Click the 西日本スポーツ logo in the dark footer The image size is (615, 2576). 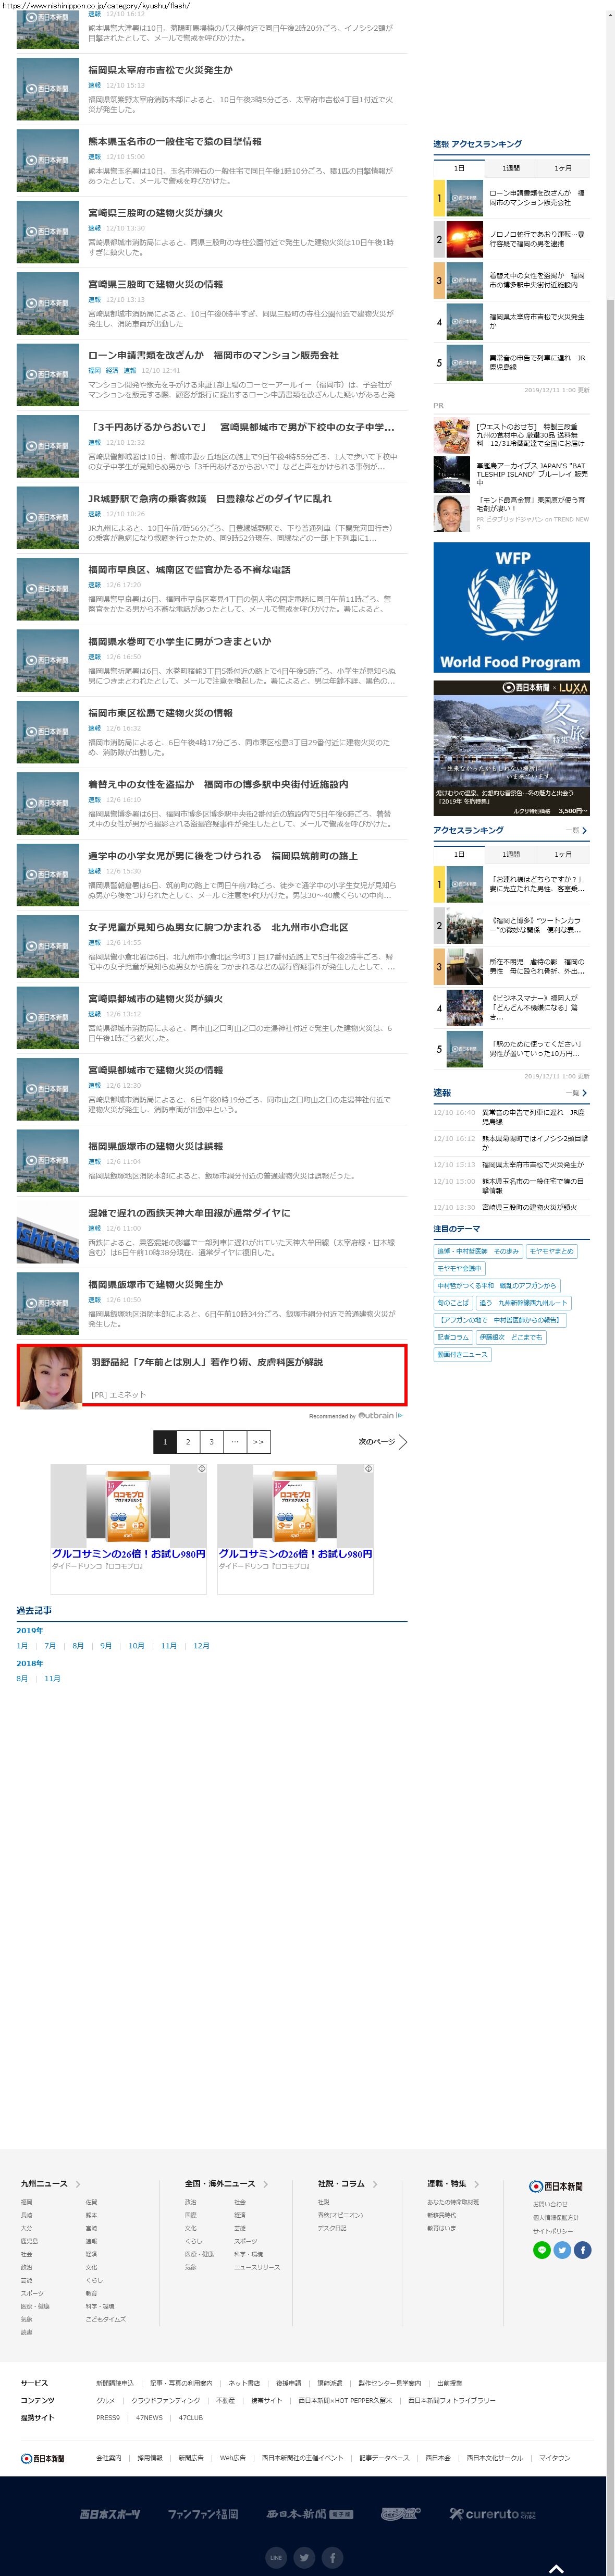(110, 2513)
